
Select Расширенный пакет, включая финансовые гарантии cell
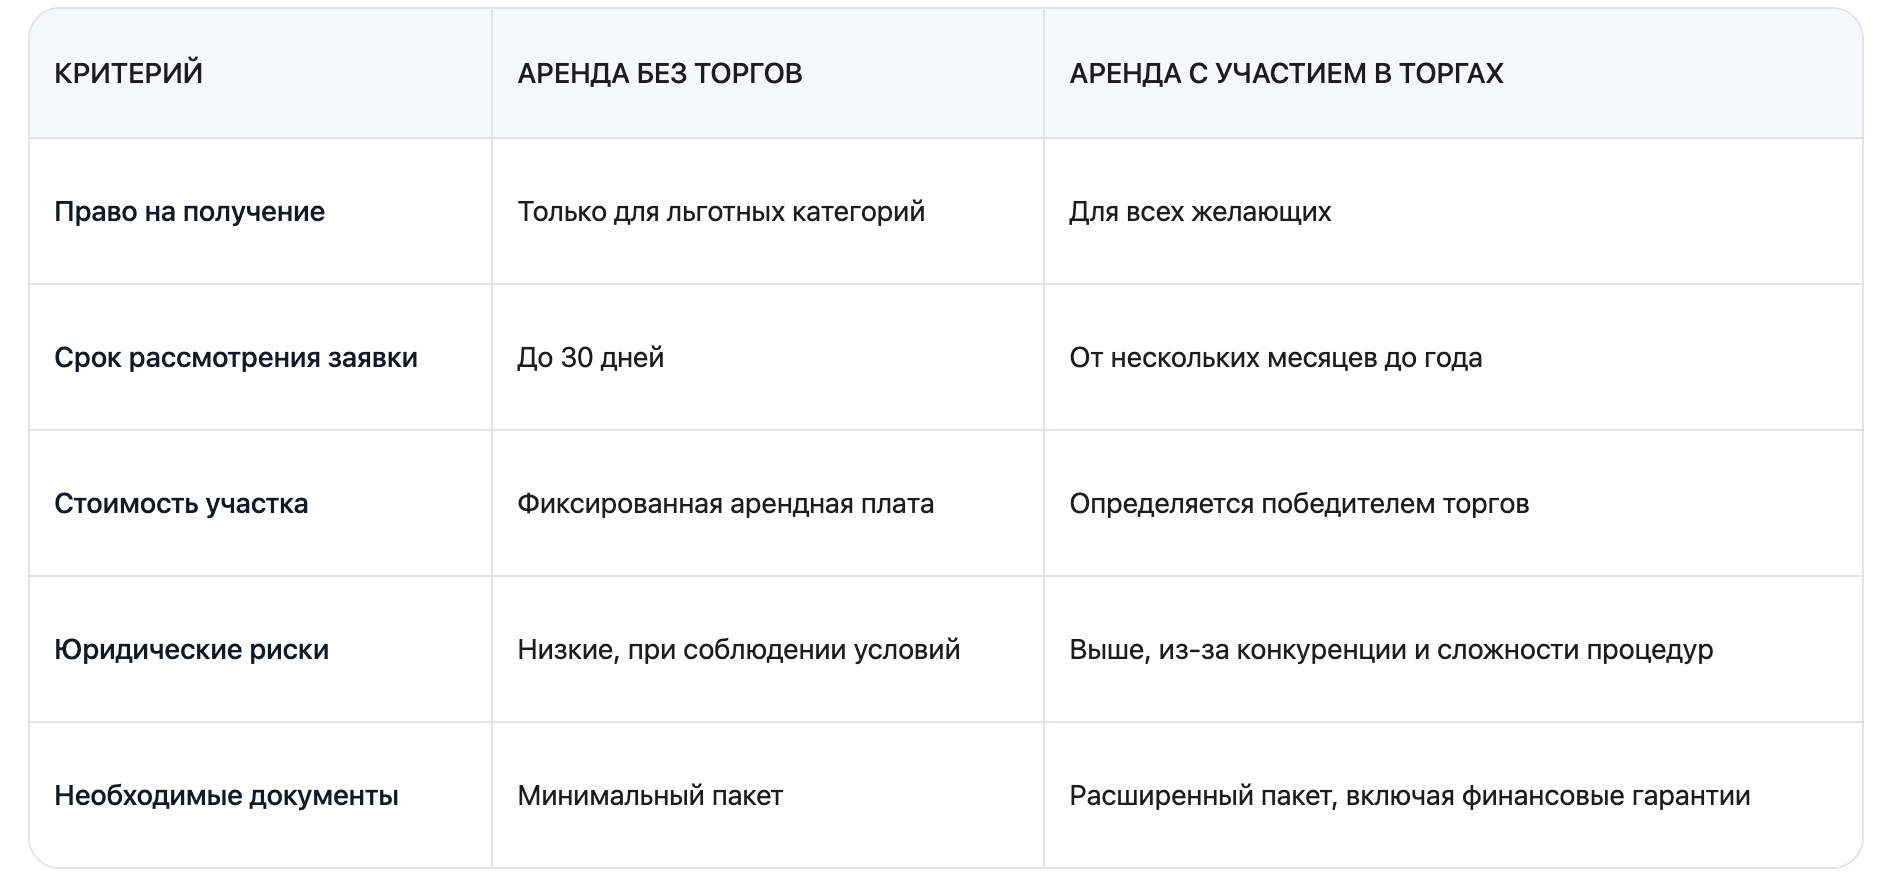click(x=1410, y=796)
